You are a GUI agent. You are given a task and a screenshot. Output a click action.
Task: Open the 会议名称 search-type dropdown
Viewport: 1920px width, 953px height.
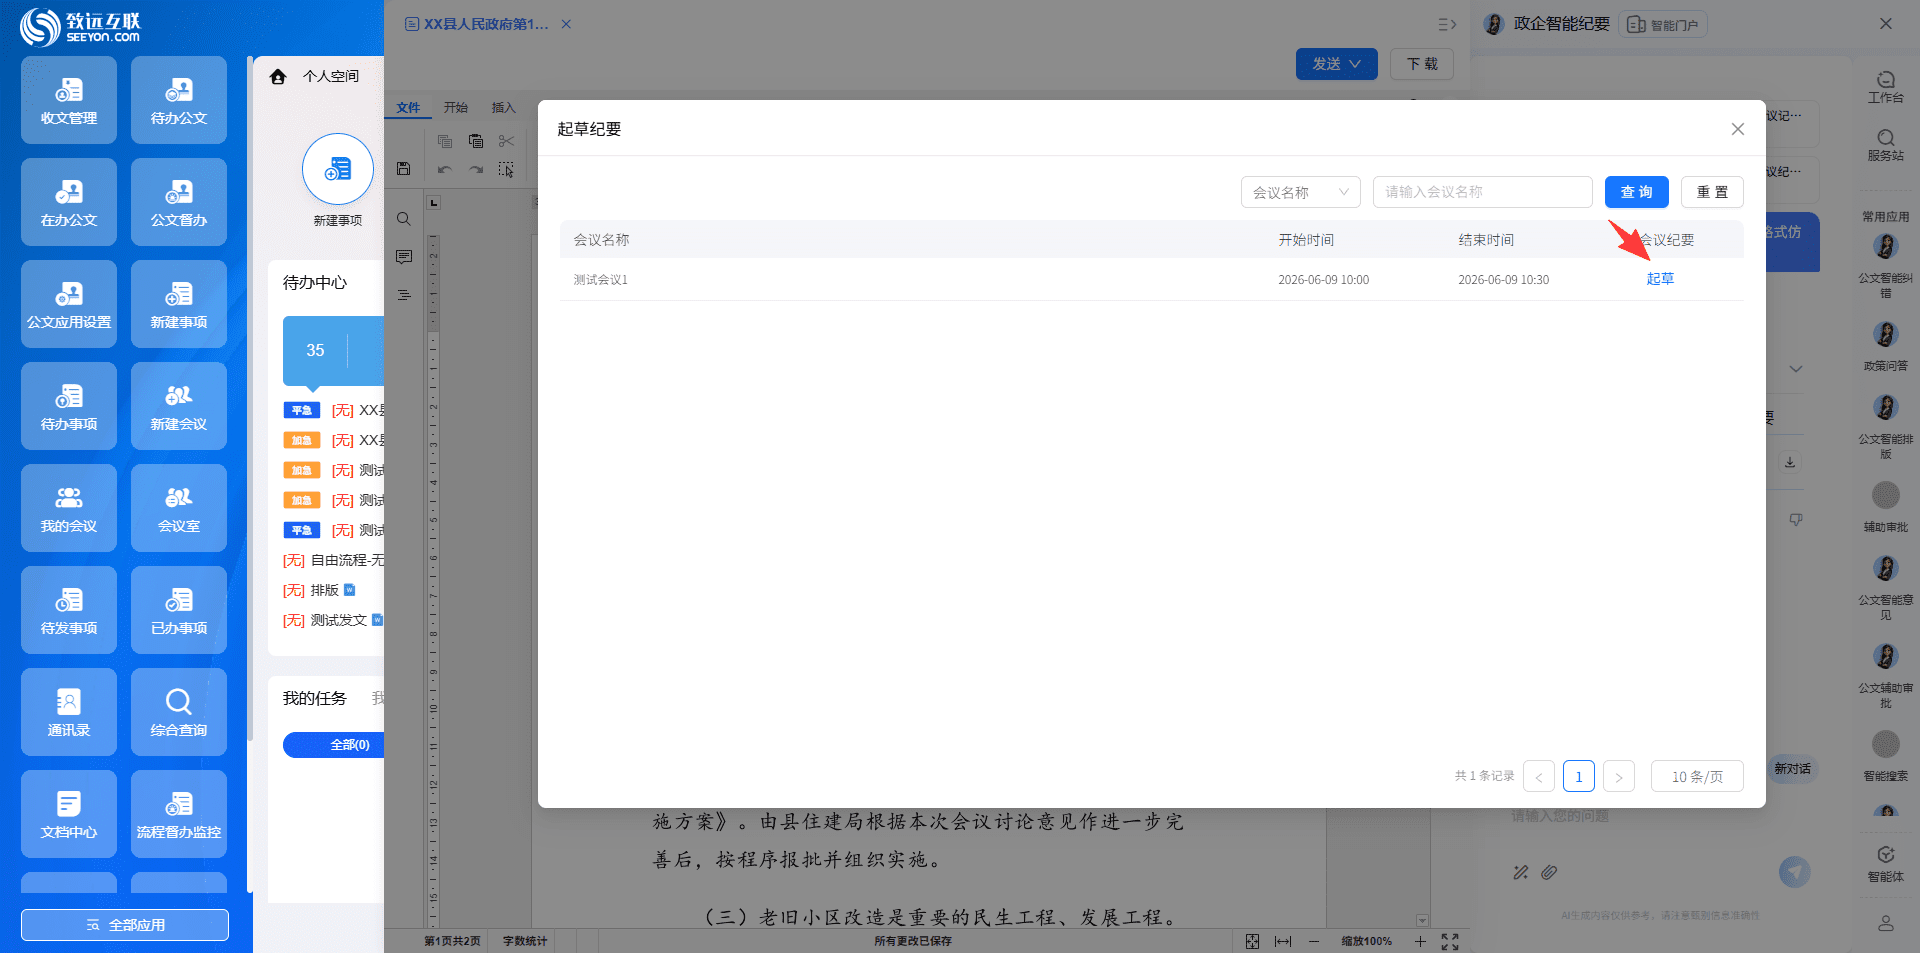[1301, 192]
